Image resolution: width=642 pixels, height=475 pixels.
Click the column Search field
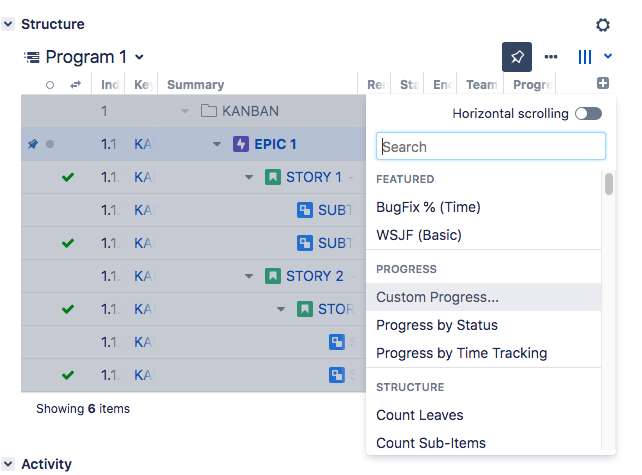coord(490,147)
